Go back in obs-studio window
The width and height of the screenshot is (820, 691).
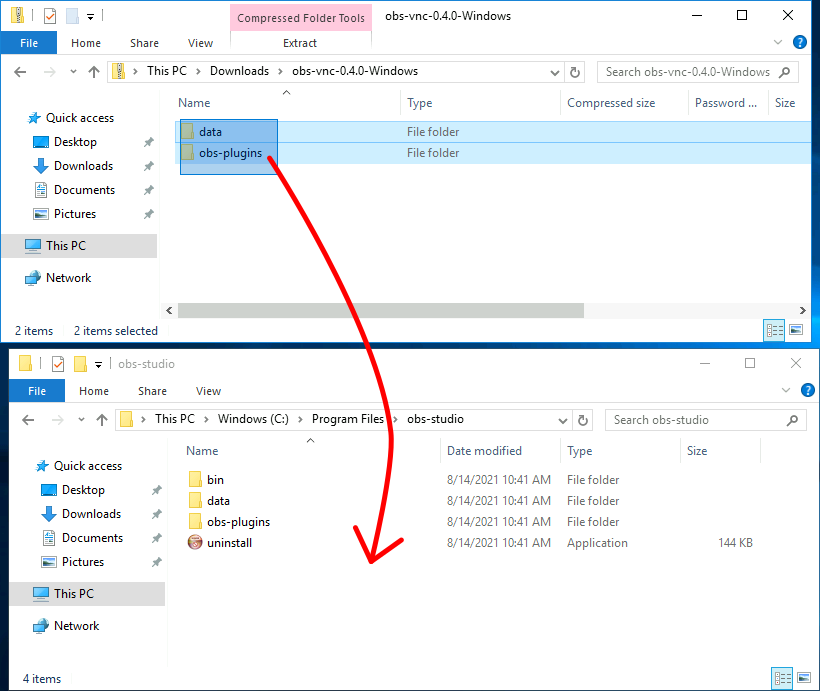[x=28, y=420]
